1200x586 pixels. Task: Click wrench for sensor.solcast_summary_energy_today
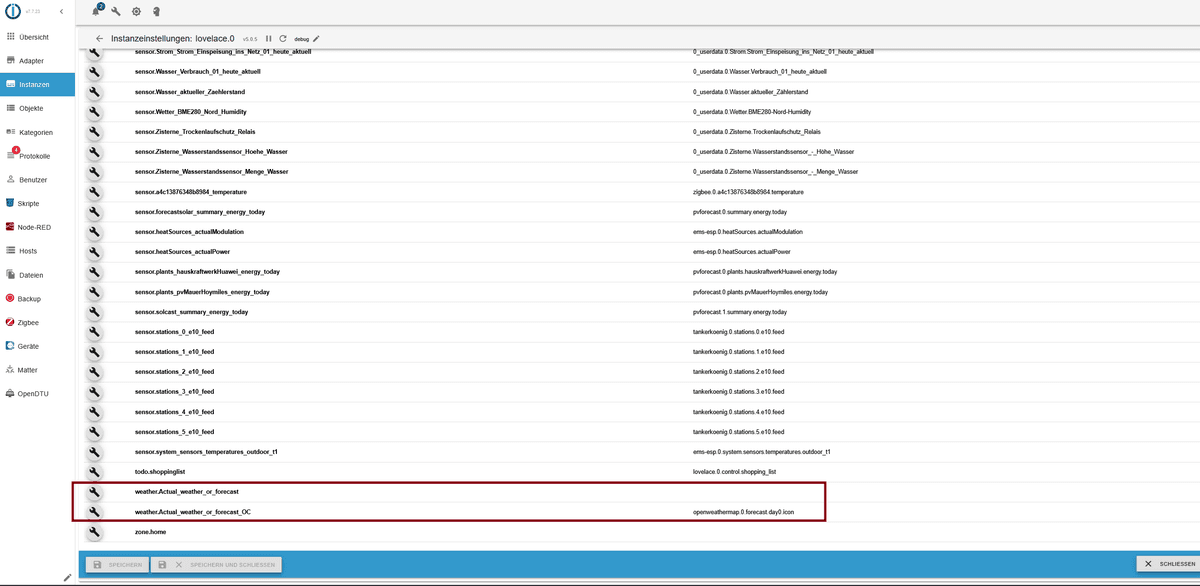pos(93,312)
